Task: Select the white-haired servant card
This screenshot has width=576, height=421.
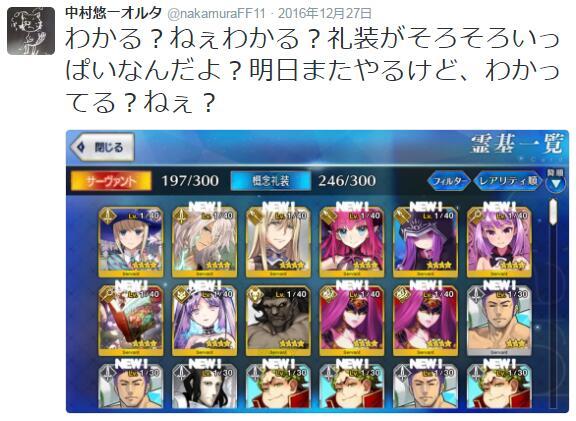Action: point(205,242)
